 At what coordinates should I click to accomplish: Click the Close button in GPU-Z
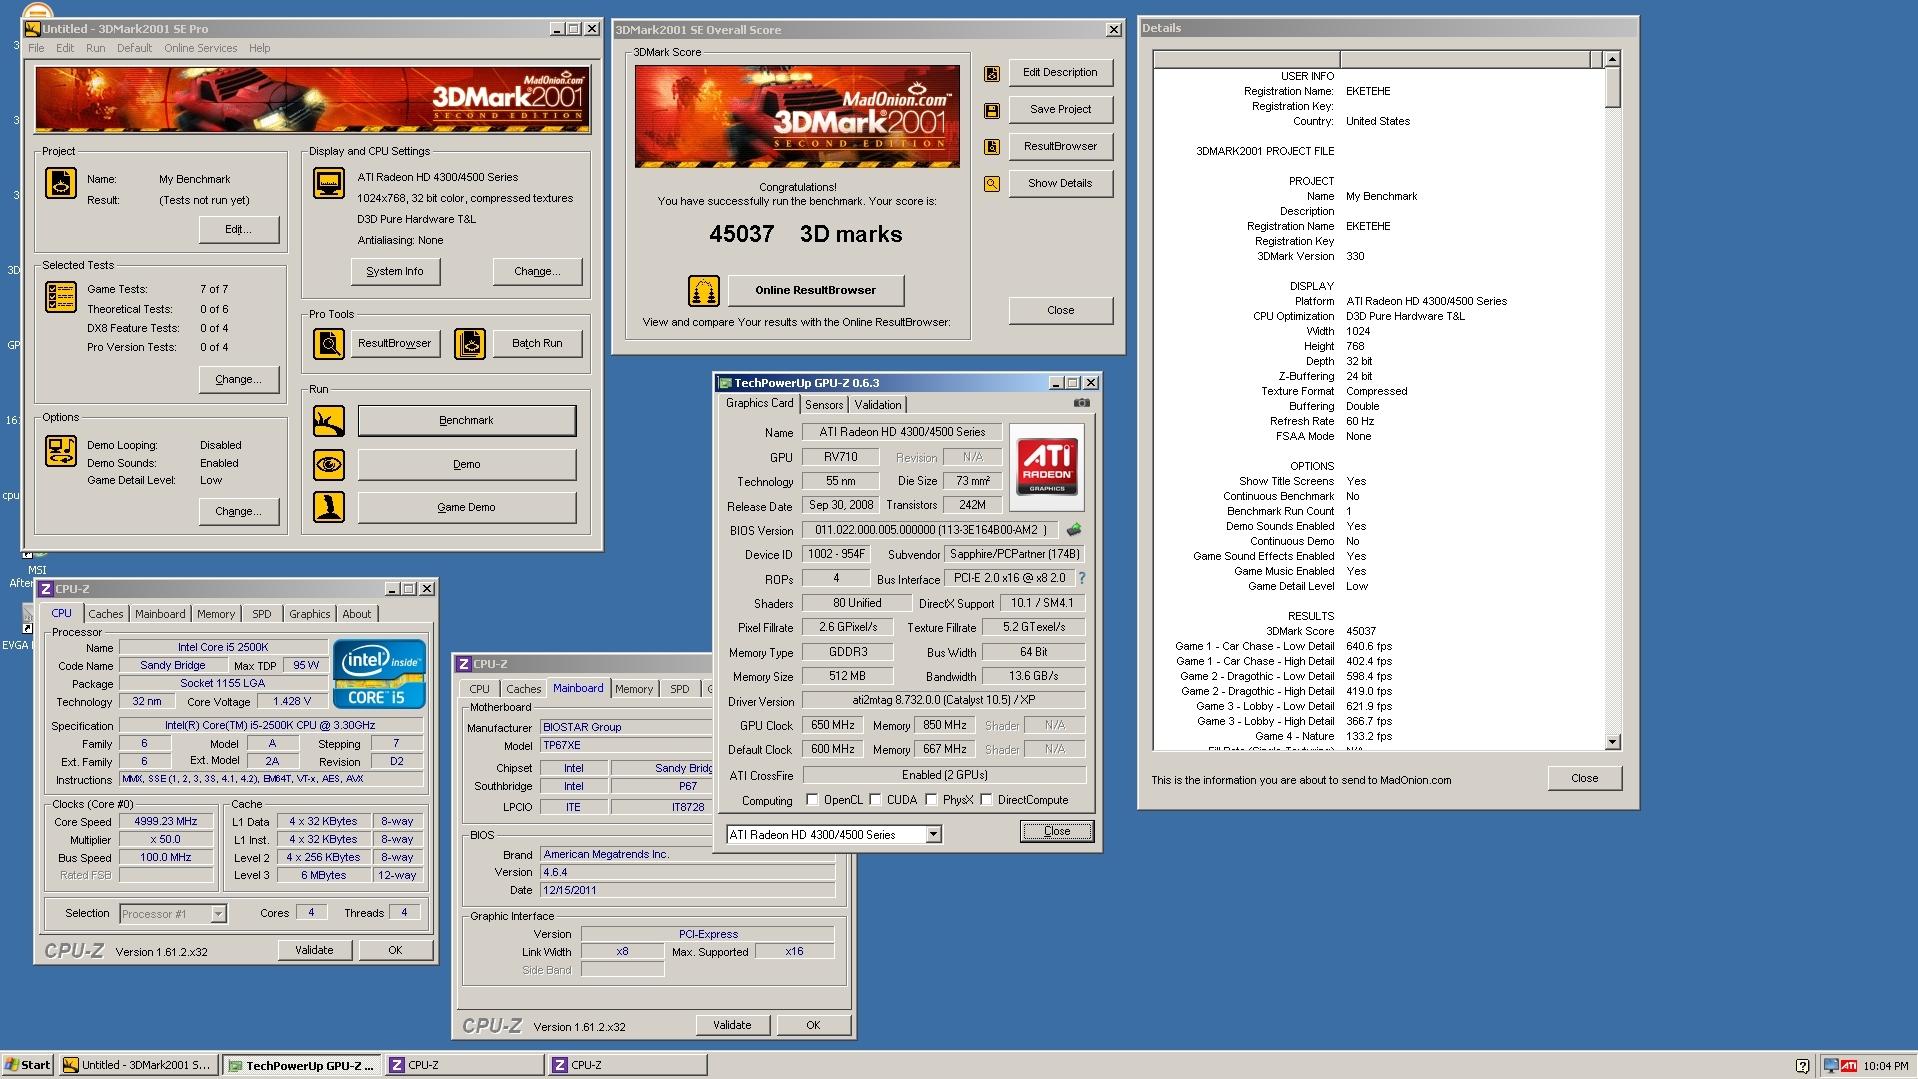pyautogui.click(x=1057, y=831)
